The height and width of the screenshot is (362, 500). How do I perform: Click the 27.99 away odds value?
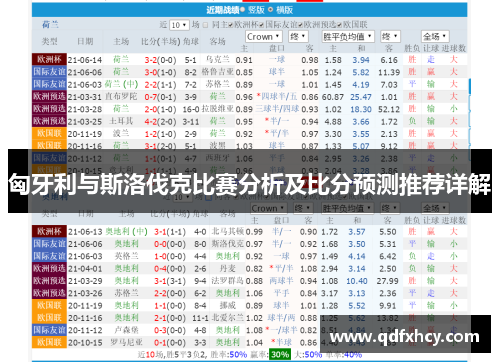click(387, 281)
